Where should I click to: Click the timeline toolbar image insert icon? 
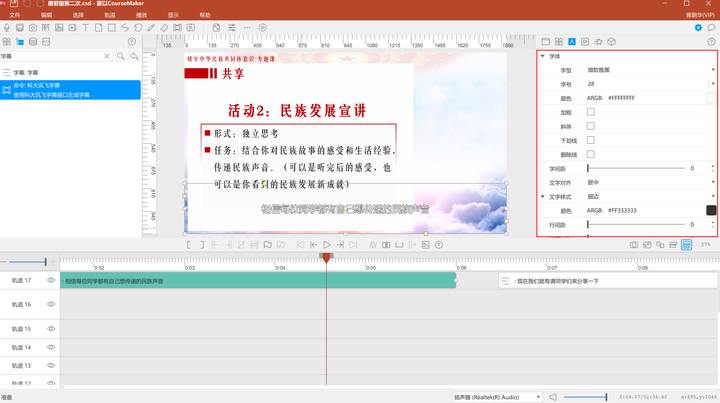(x=426, y=245)
